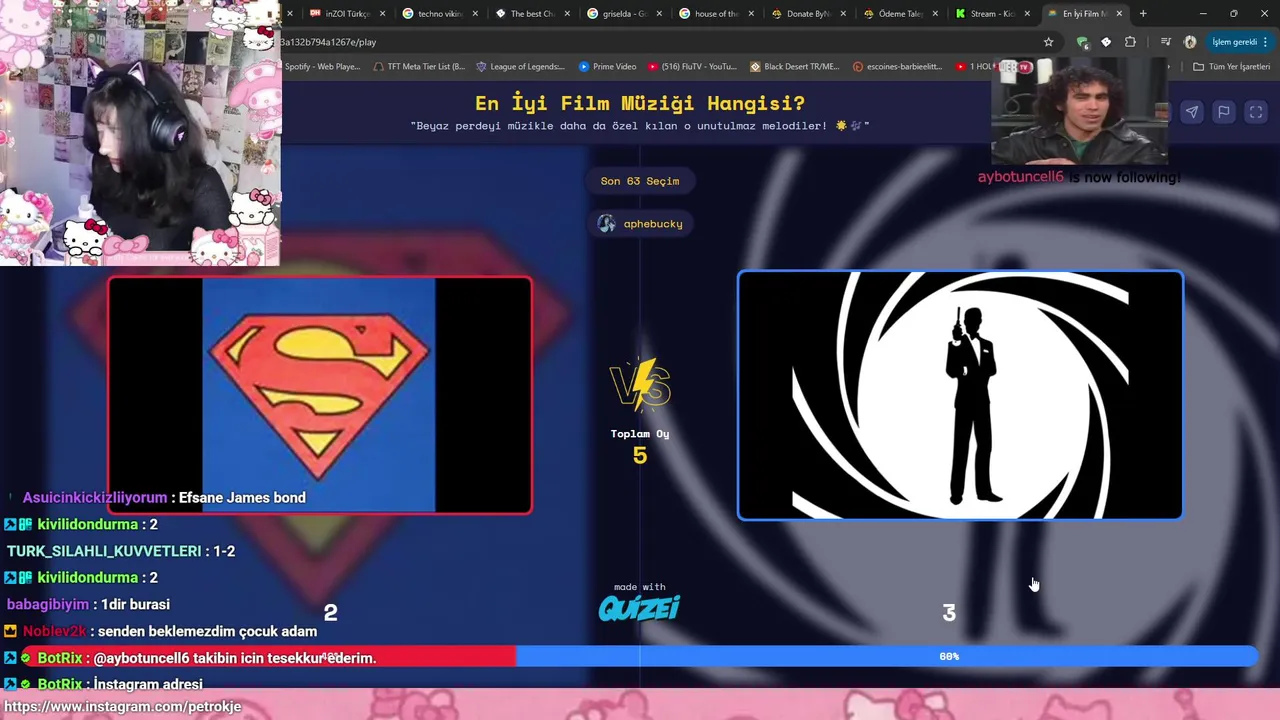Click the report flag icon
This screenshot has height=720, width=1280.
[1223, 112]
